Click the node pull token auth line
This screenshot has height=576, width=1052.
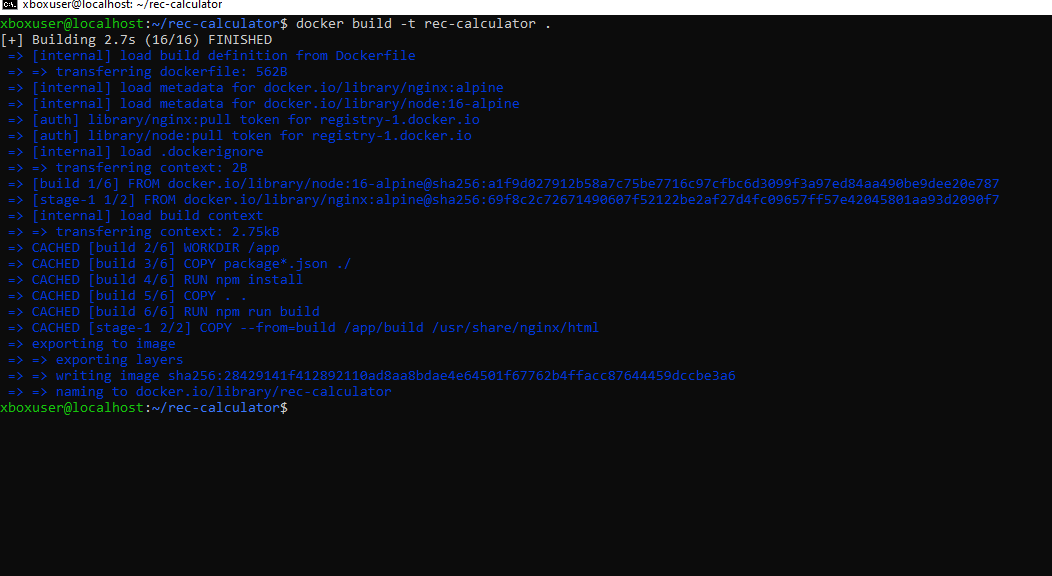coord(252,136)
